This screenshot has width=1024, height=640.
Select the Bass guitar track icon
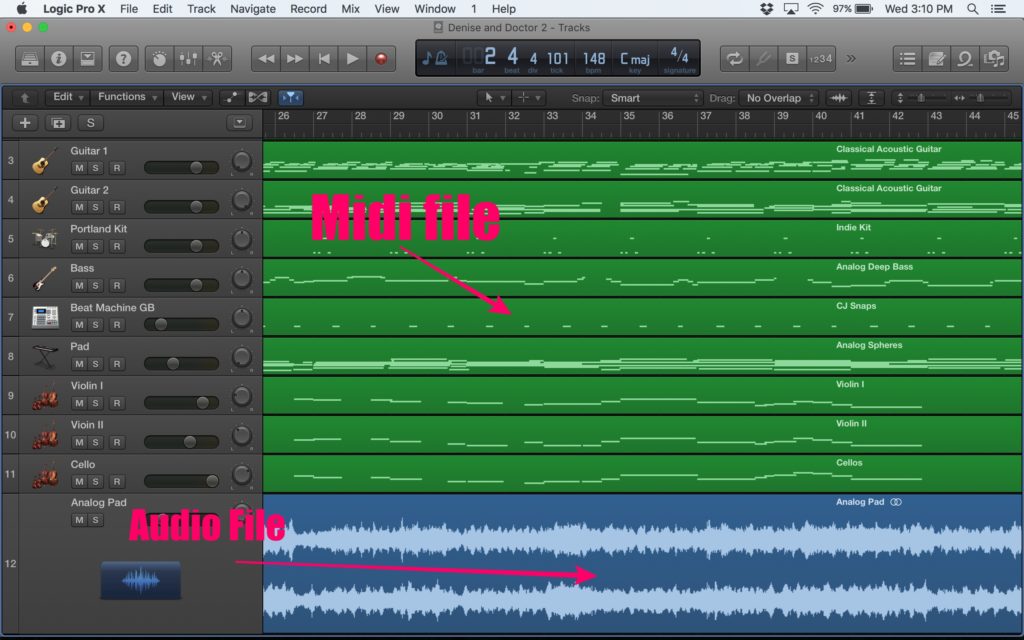[44, 278]
